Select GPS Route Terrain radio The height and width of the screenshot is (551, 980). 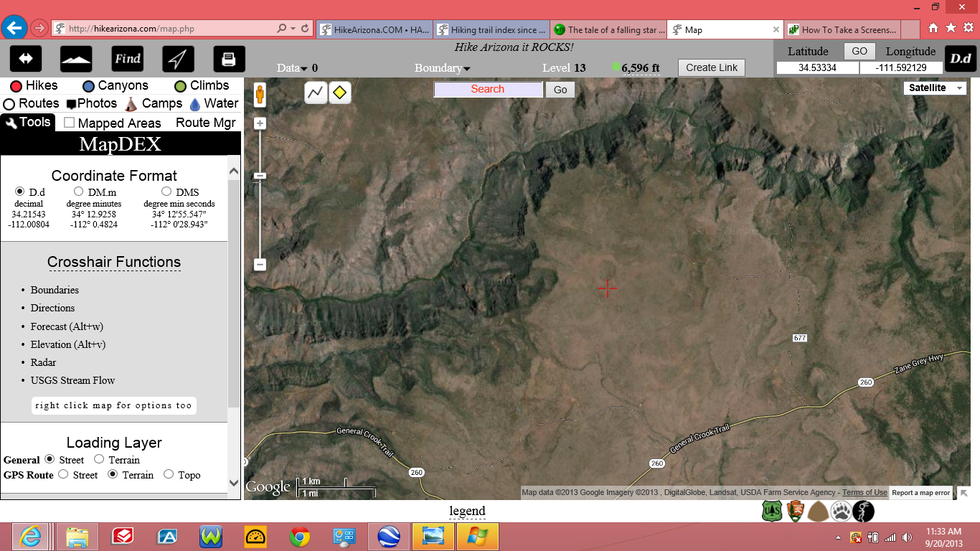[112, 474]
